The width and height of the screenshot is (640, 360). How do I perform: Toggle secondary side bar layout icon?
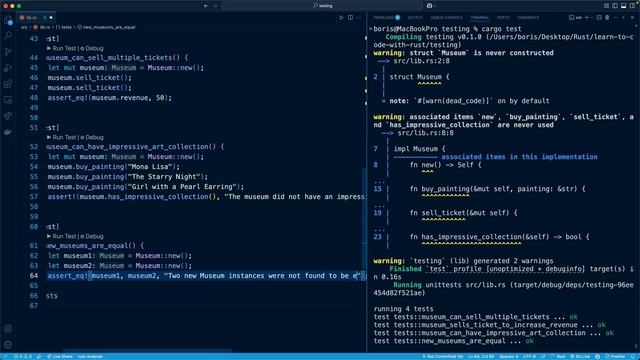[x=632, y=6]
